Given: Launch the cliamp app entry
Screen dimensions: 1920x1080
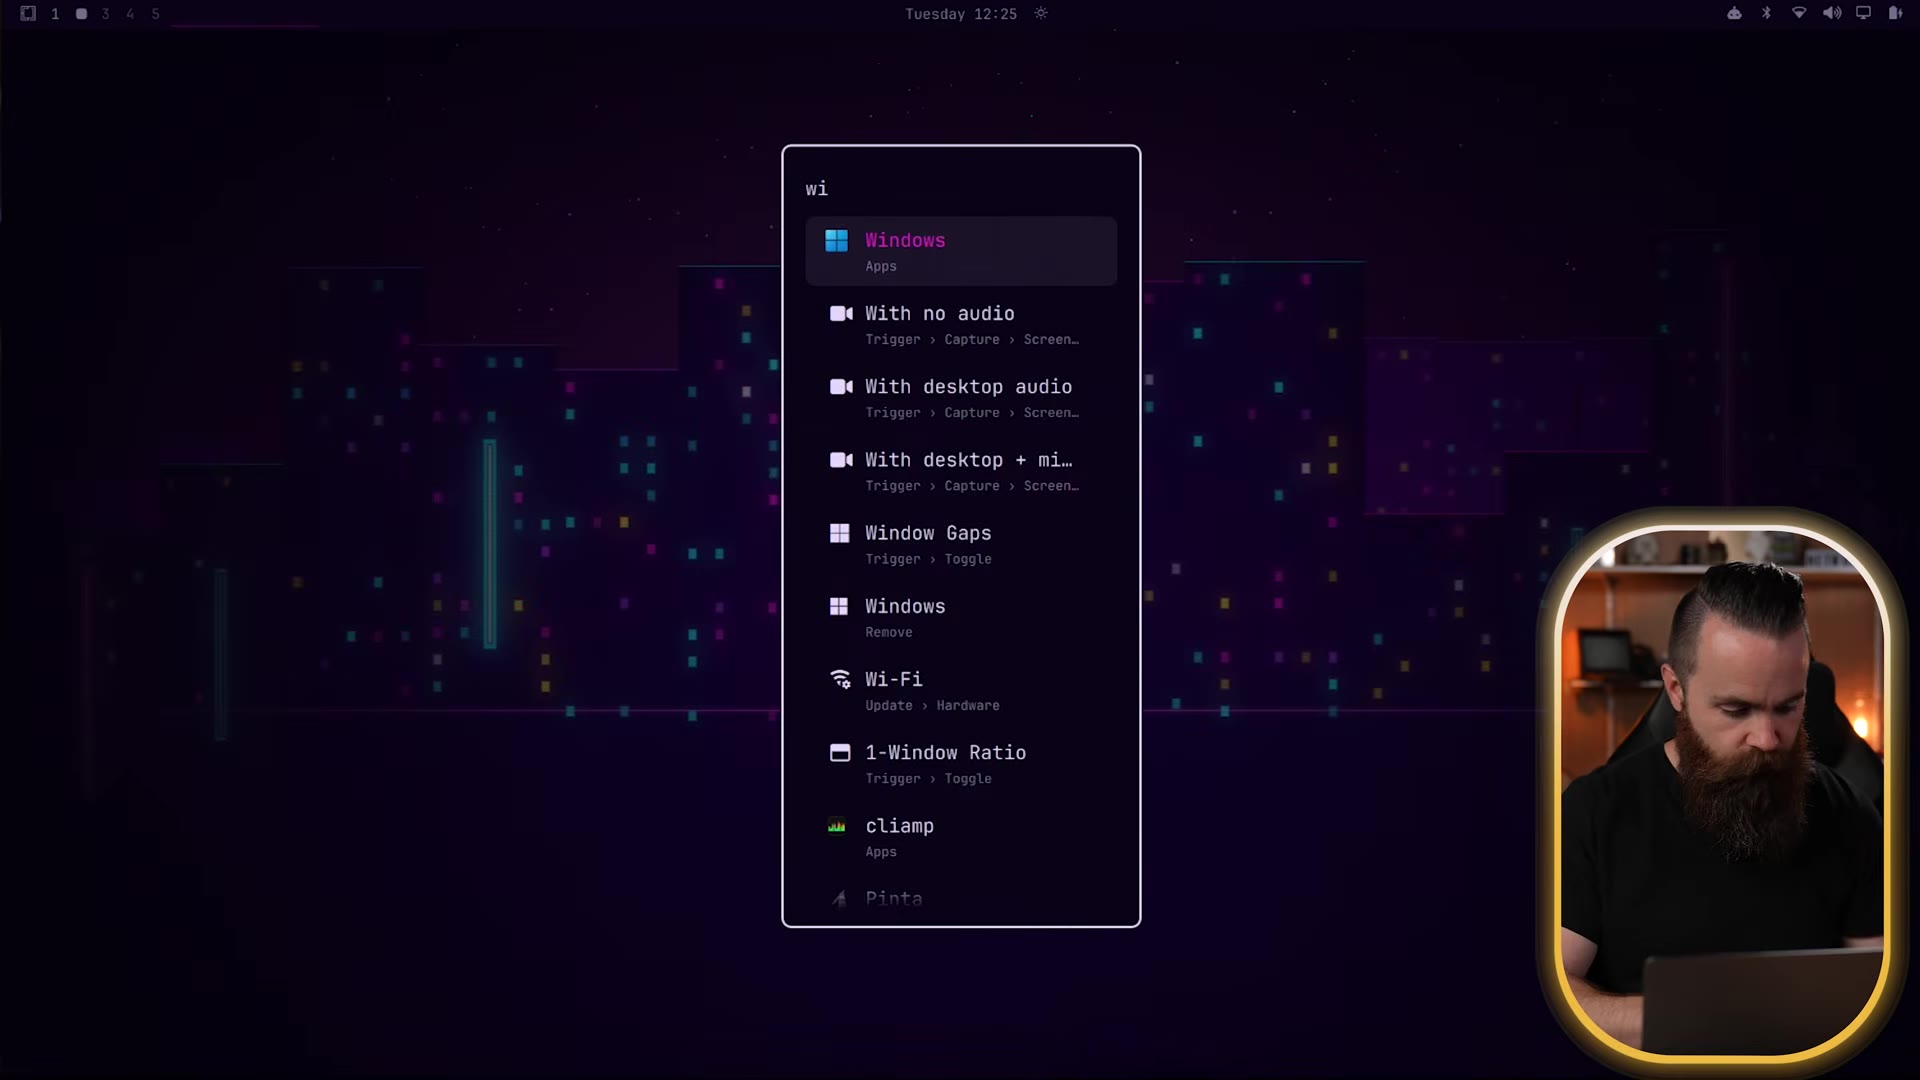Looking at the screenshot, I should click(x=961, y=837).
